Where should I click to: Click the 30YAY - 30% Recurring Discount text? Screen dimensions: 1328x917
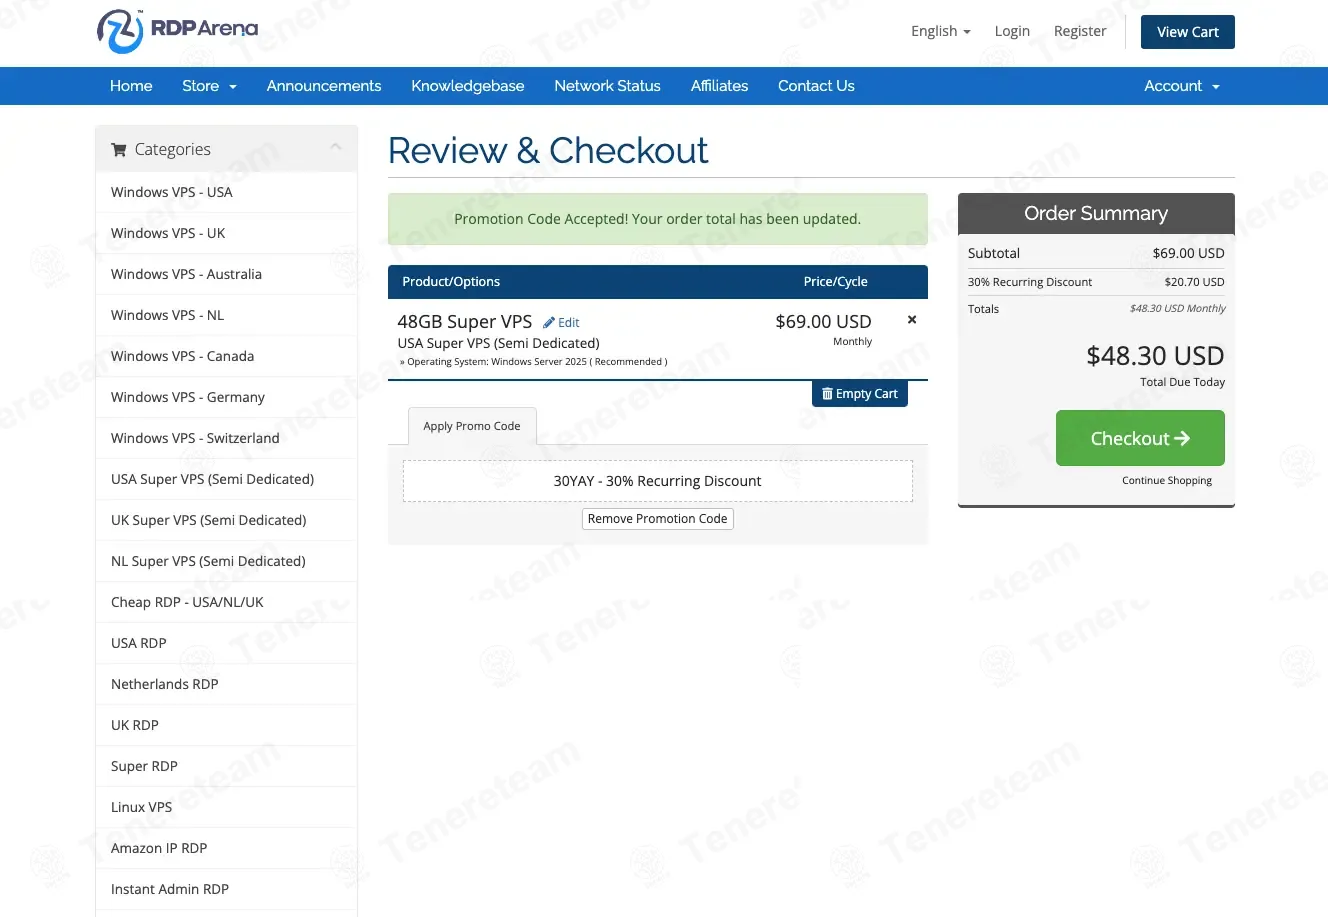(657, 481)
